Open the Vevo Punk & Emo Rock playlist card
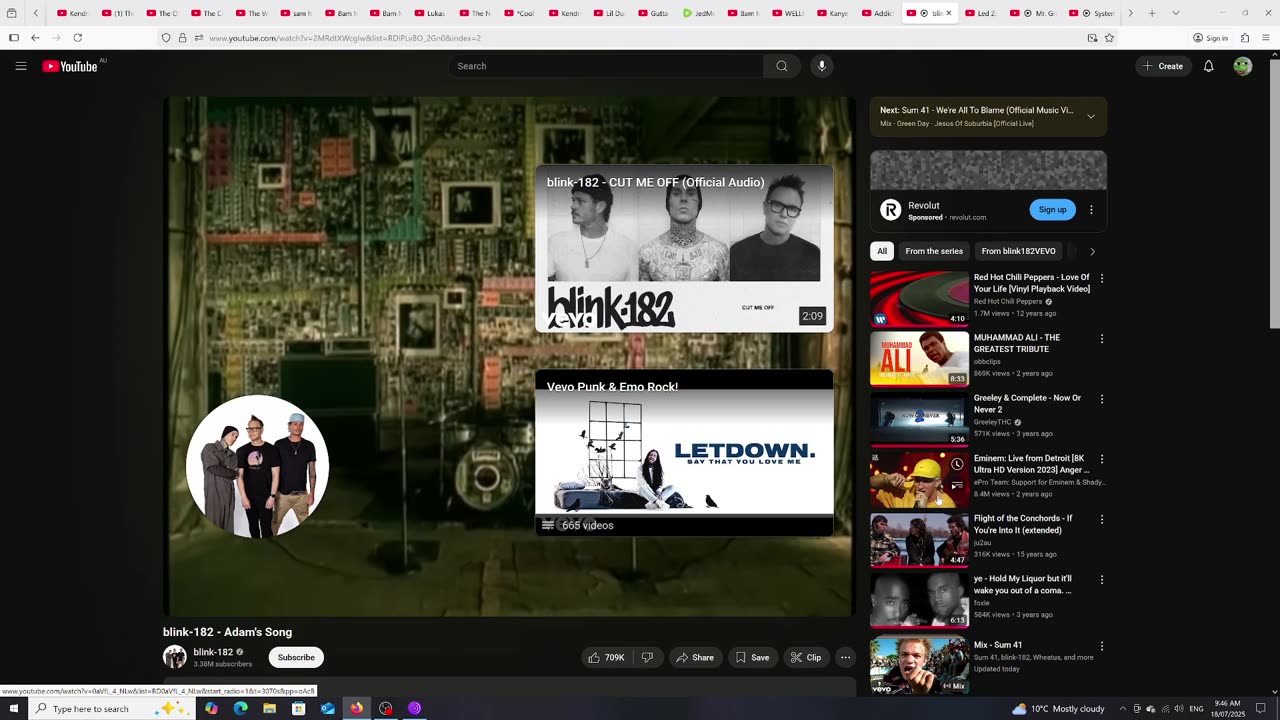Image resolution: width=1280 pixels, height=720 pixels. 684,453
